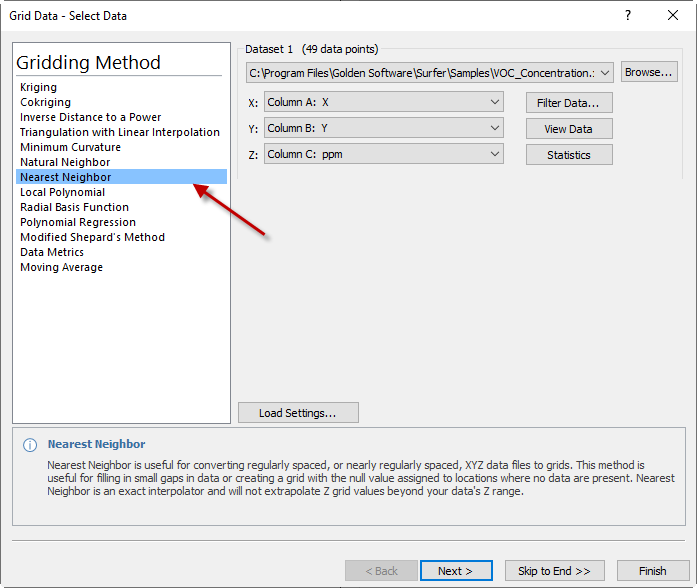Pick Triangulation with Linear Interpolation
This screenshot has width=697, height=588.
pos(120,132)
